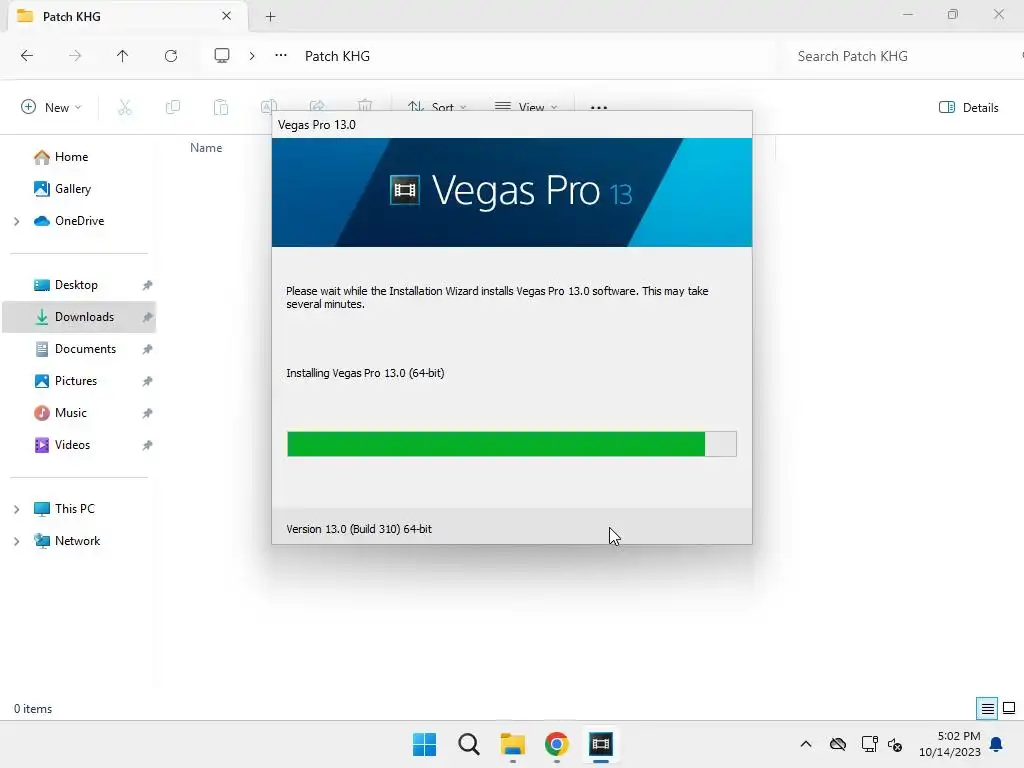Expand the address bar path chevron
This screenshot has width=1024, height=768.
coord(252,56)
